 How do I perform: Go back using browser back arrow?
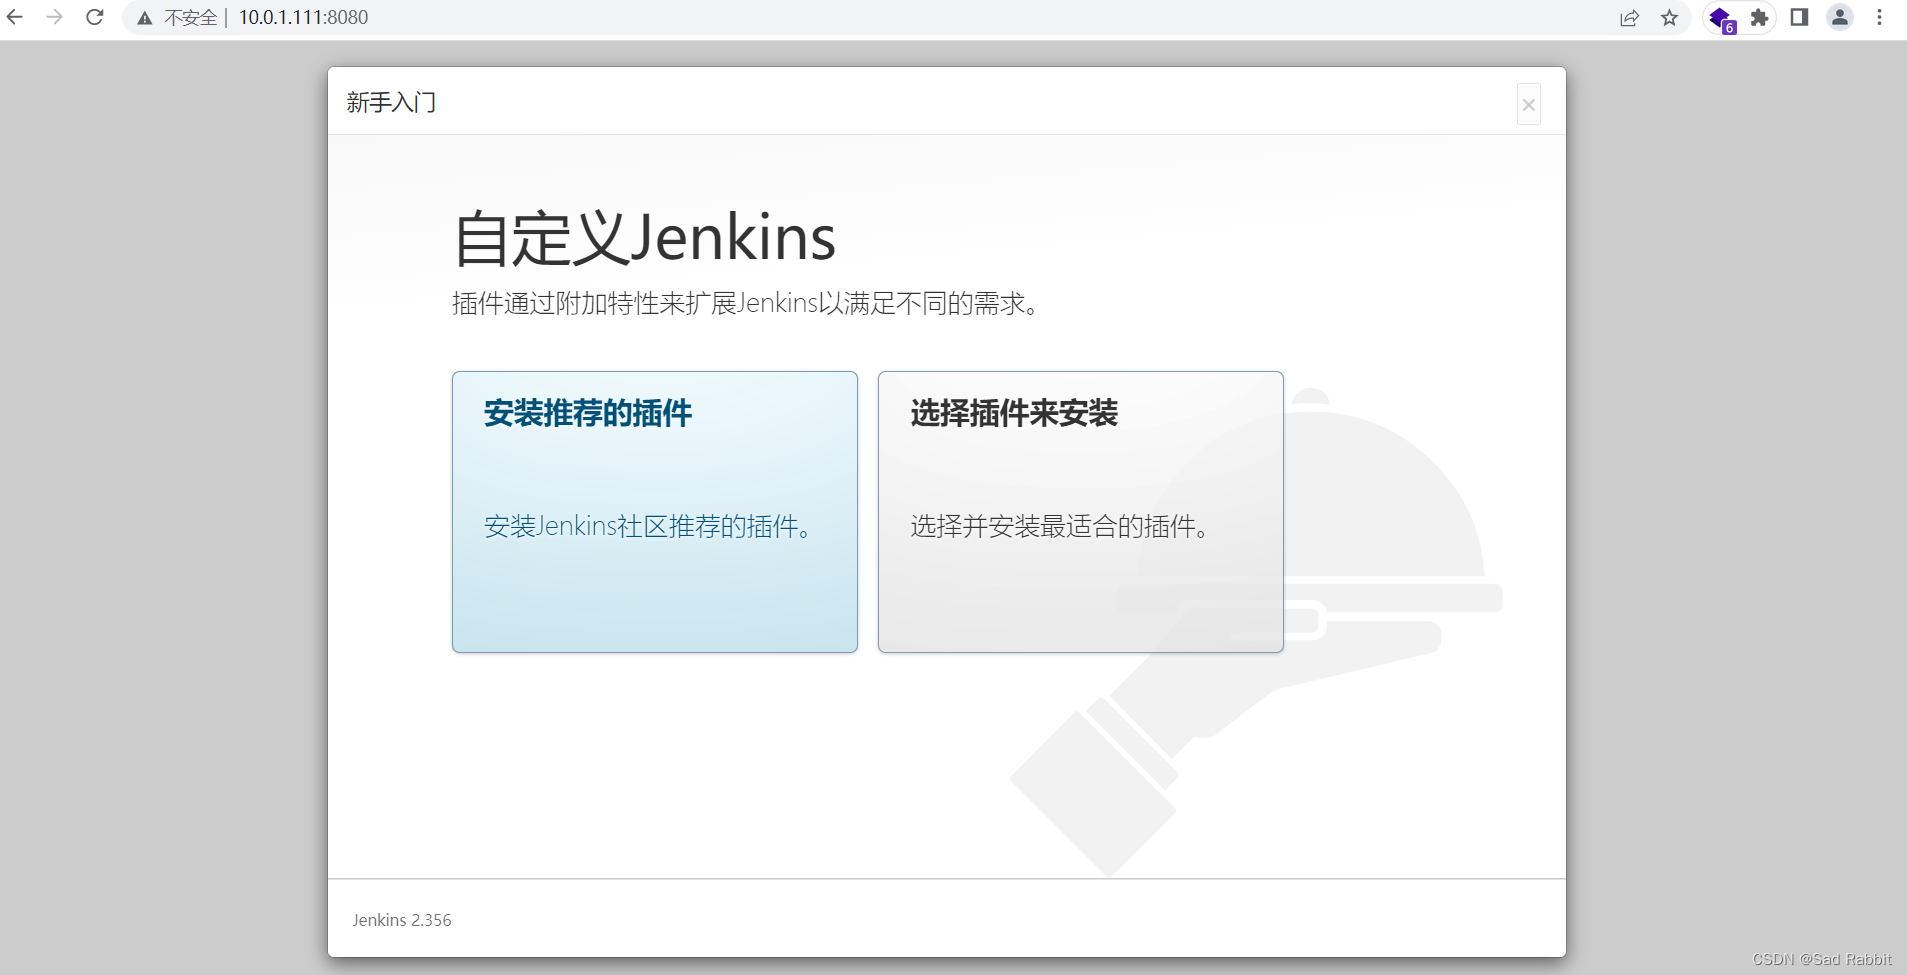click(15, 17)
